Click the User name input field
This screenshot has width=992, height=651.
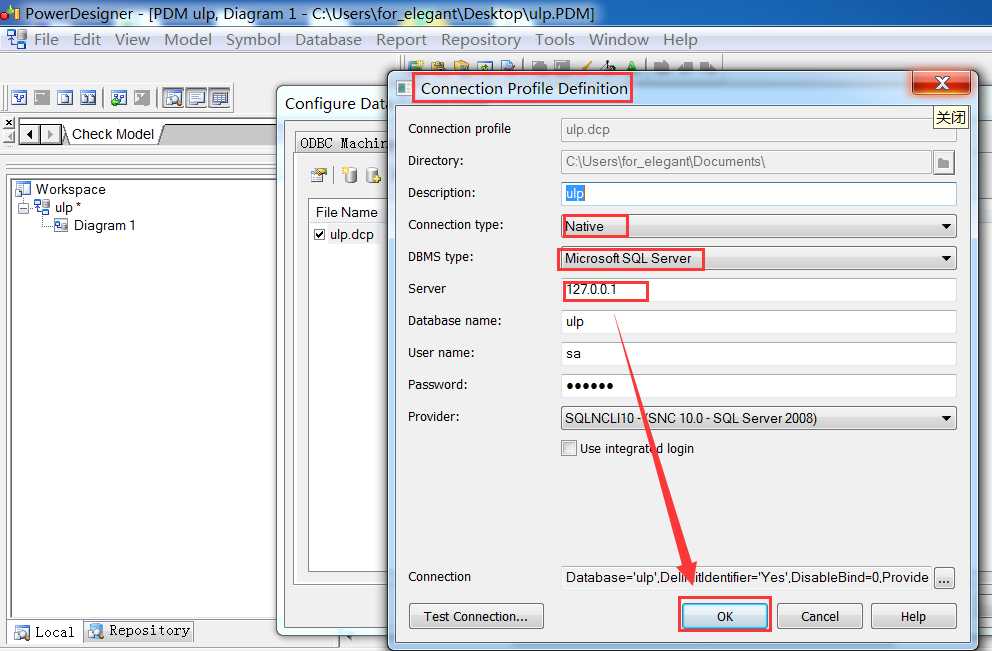pyautogui.click(x=759, y=354)
